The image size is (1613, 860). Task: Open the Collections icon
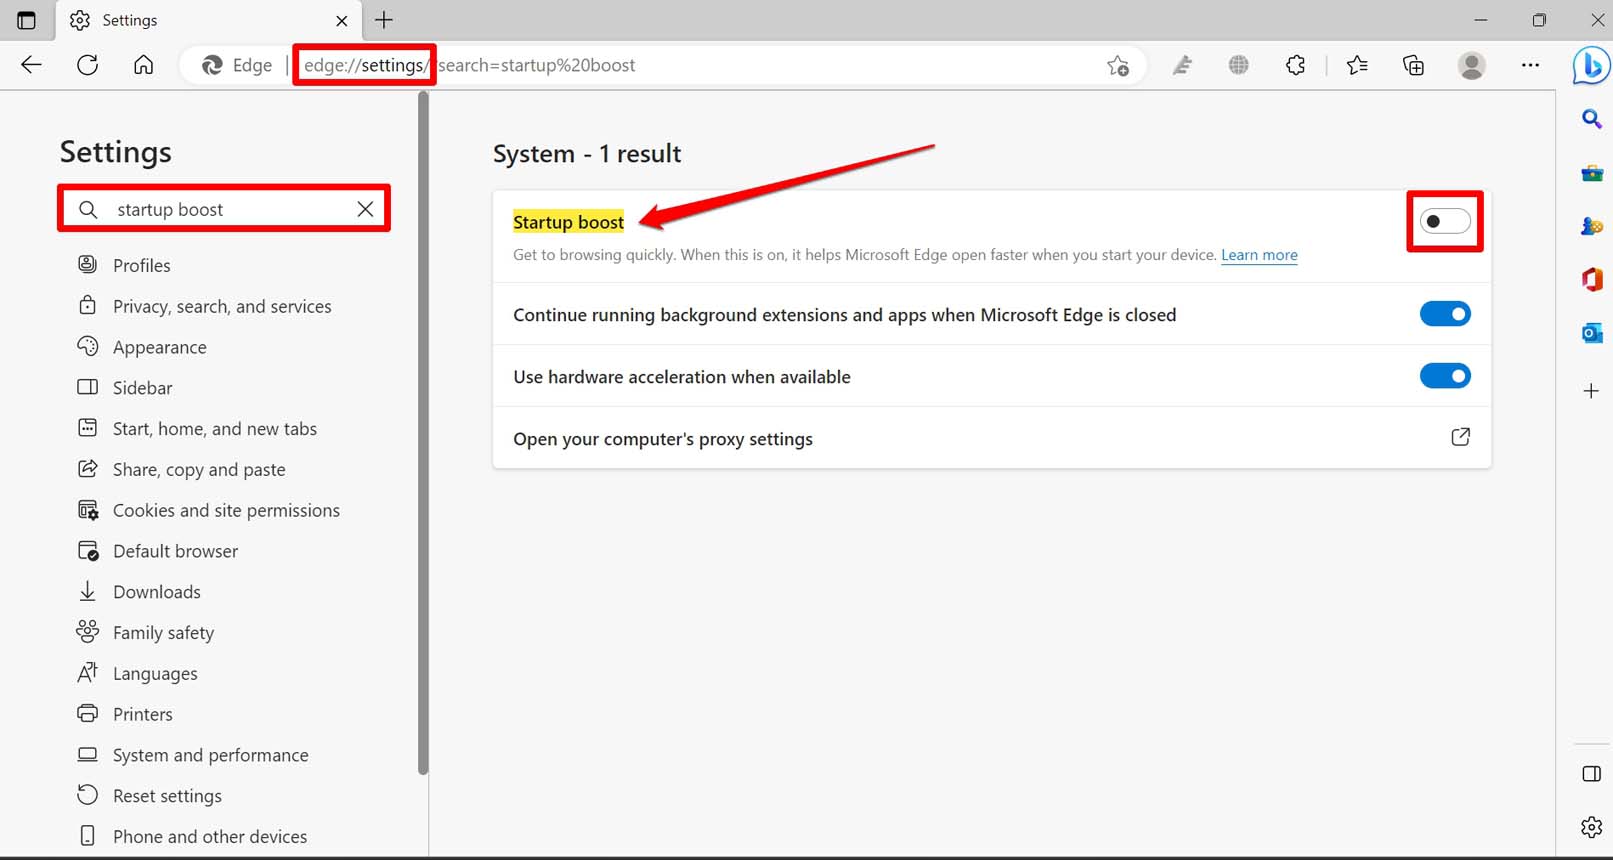click(1413, 65)
